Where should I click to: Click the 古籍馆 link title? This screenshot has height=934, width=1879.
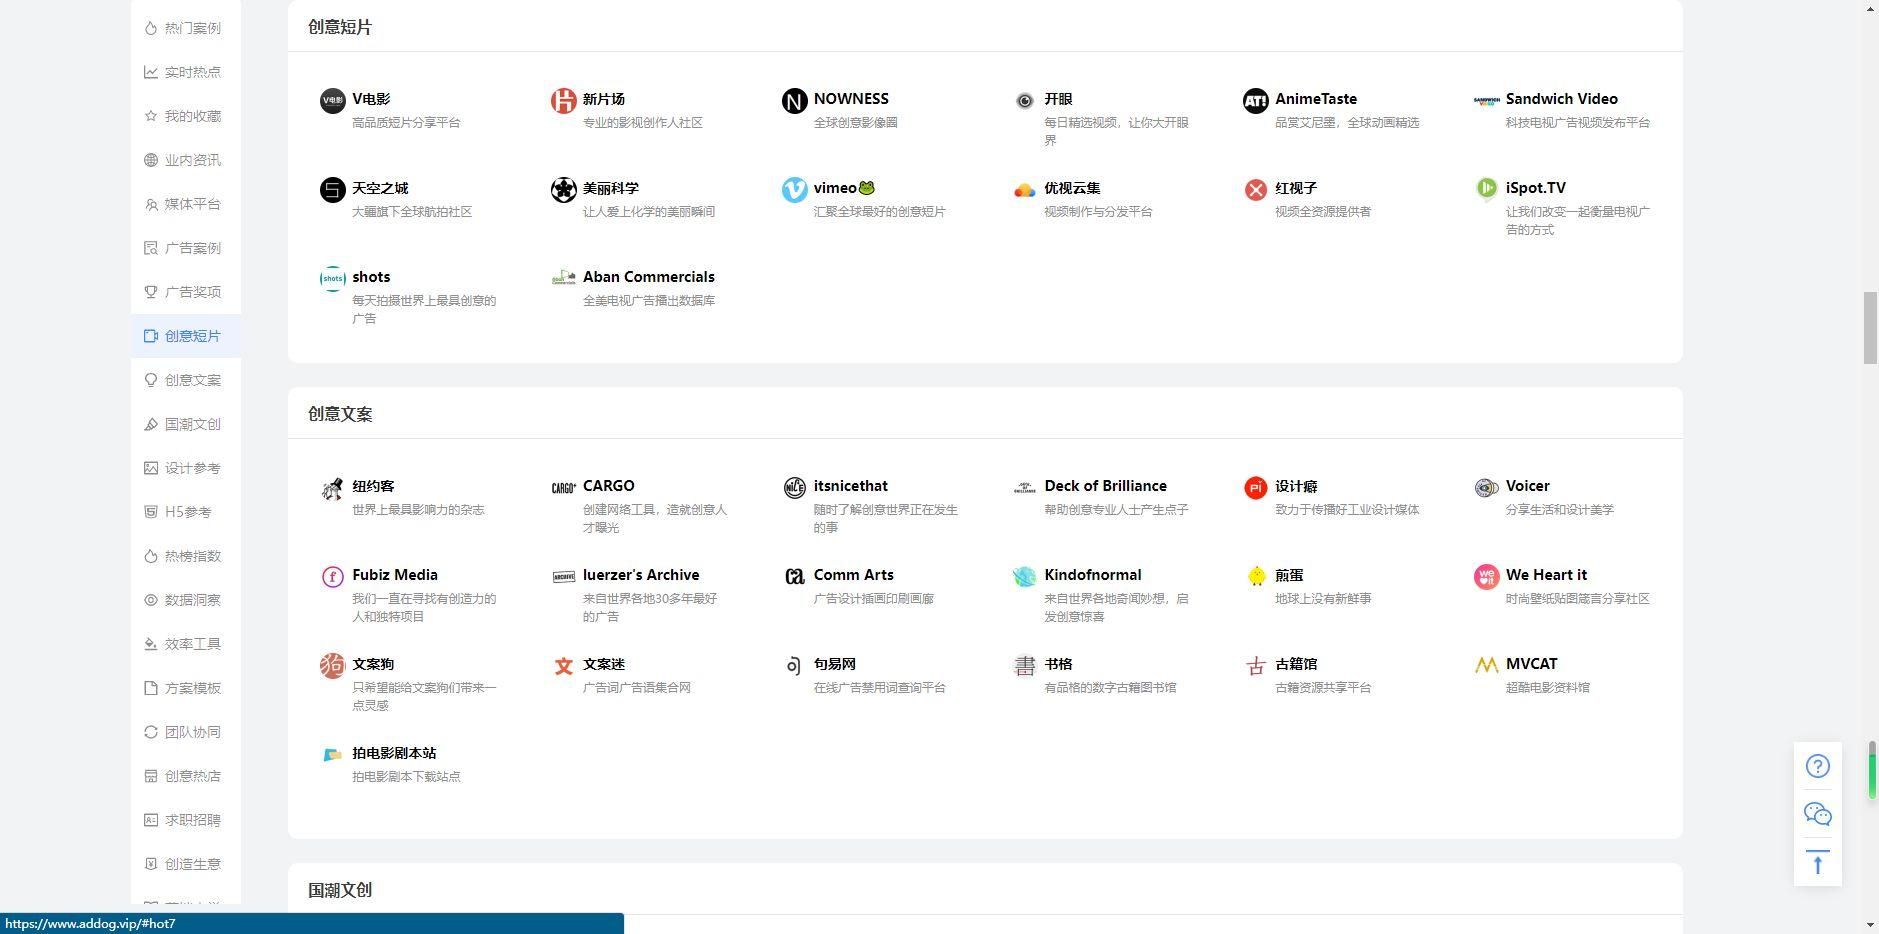point(1296,664)
